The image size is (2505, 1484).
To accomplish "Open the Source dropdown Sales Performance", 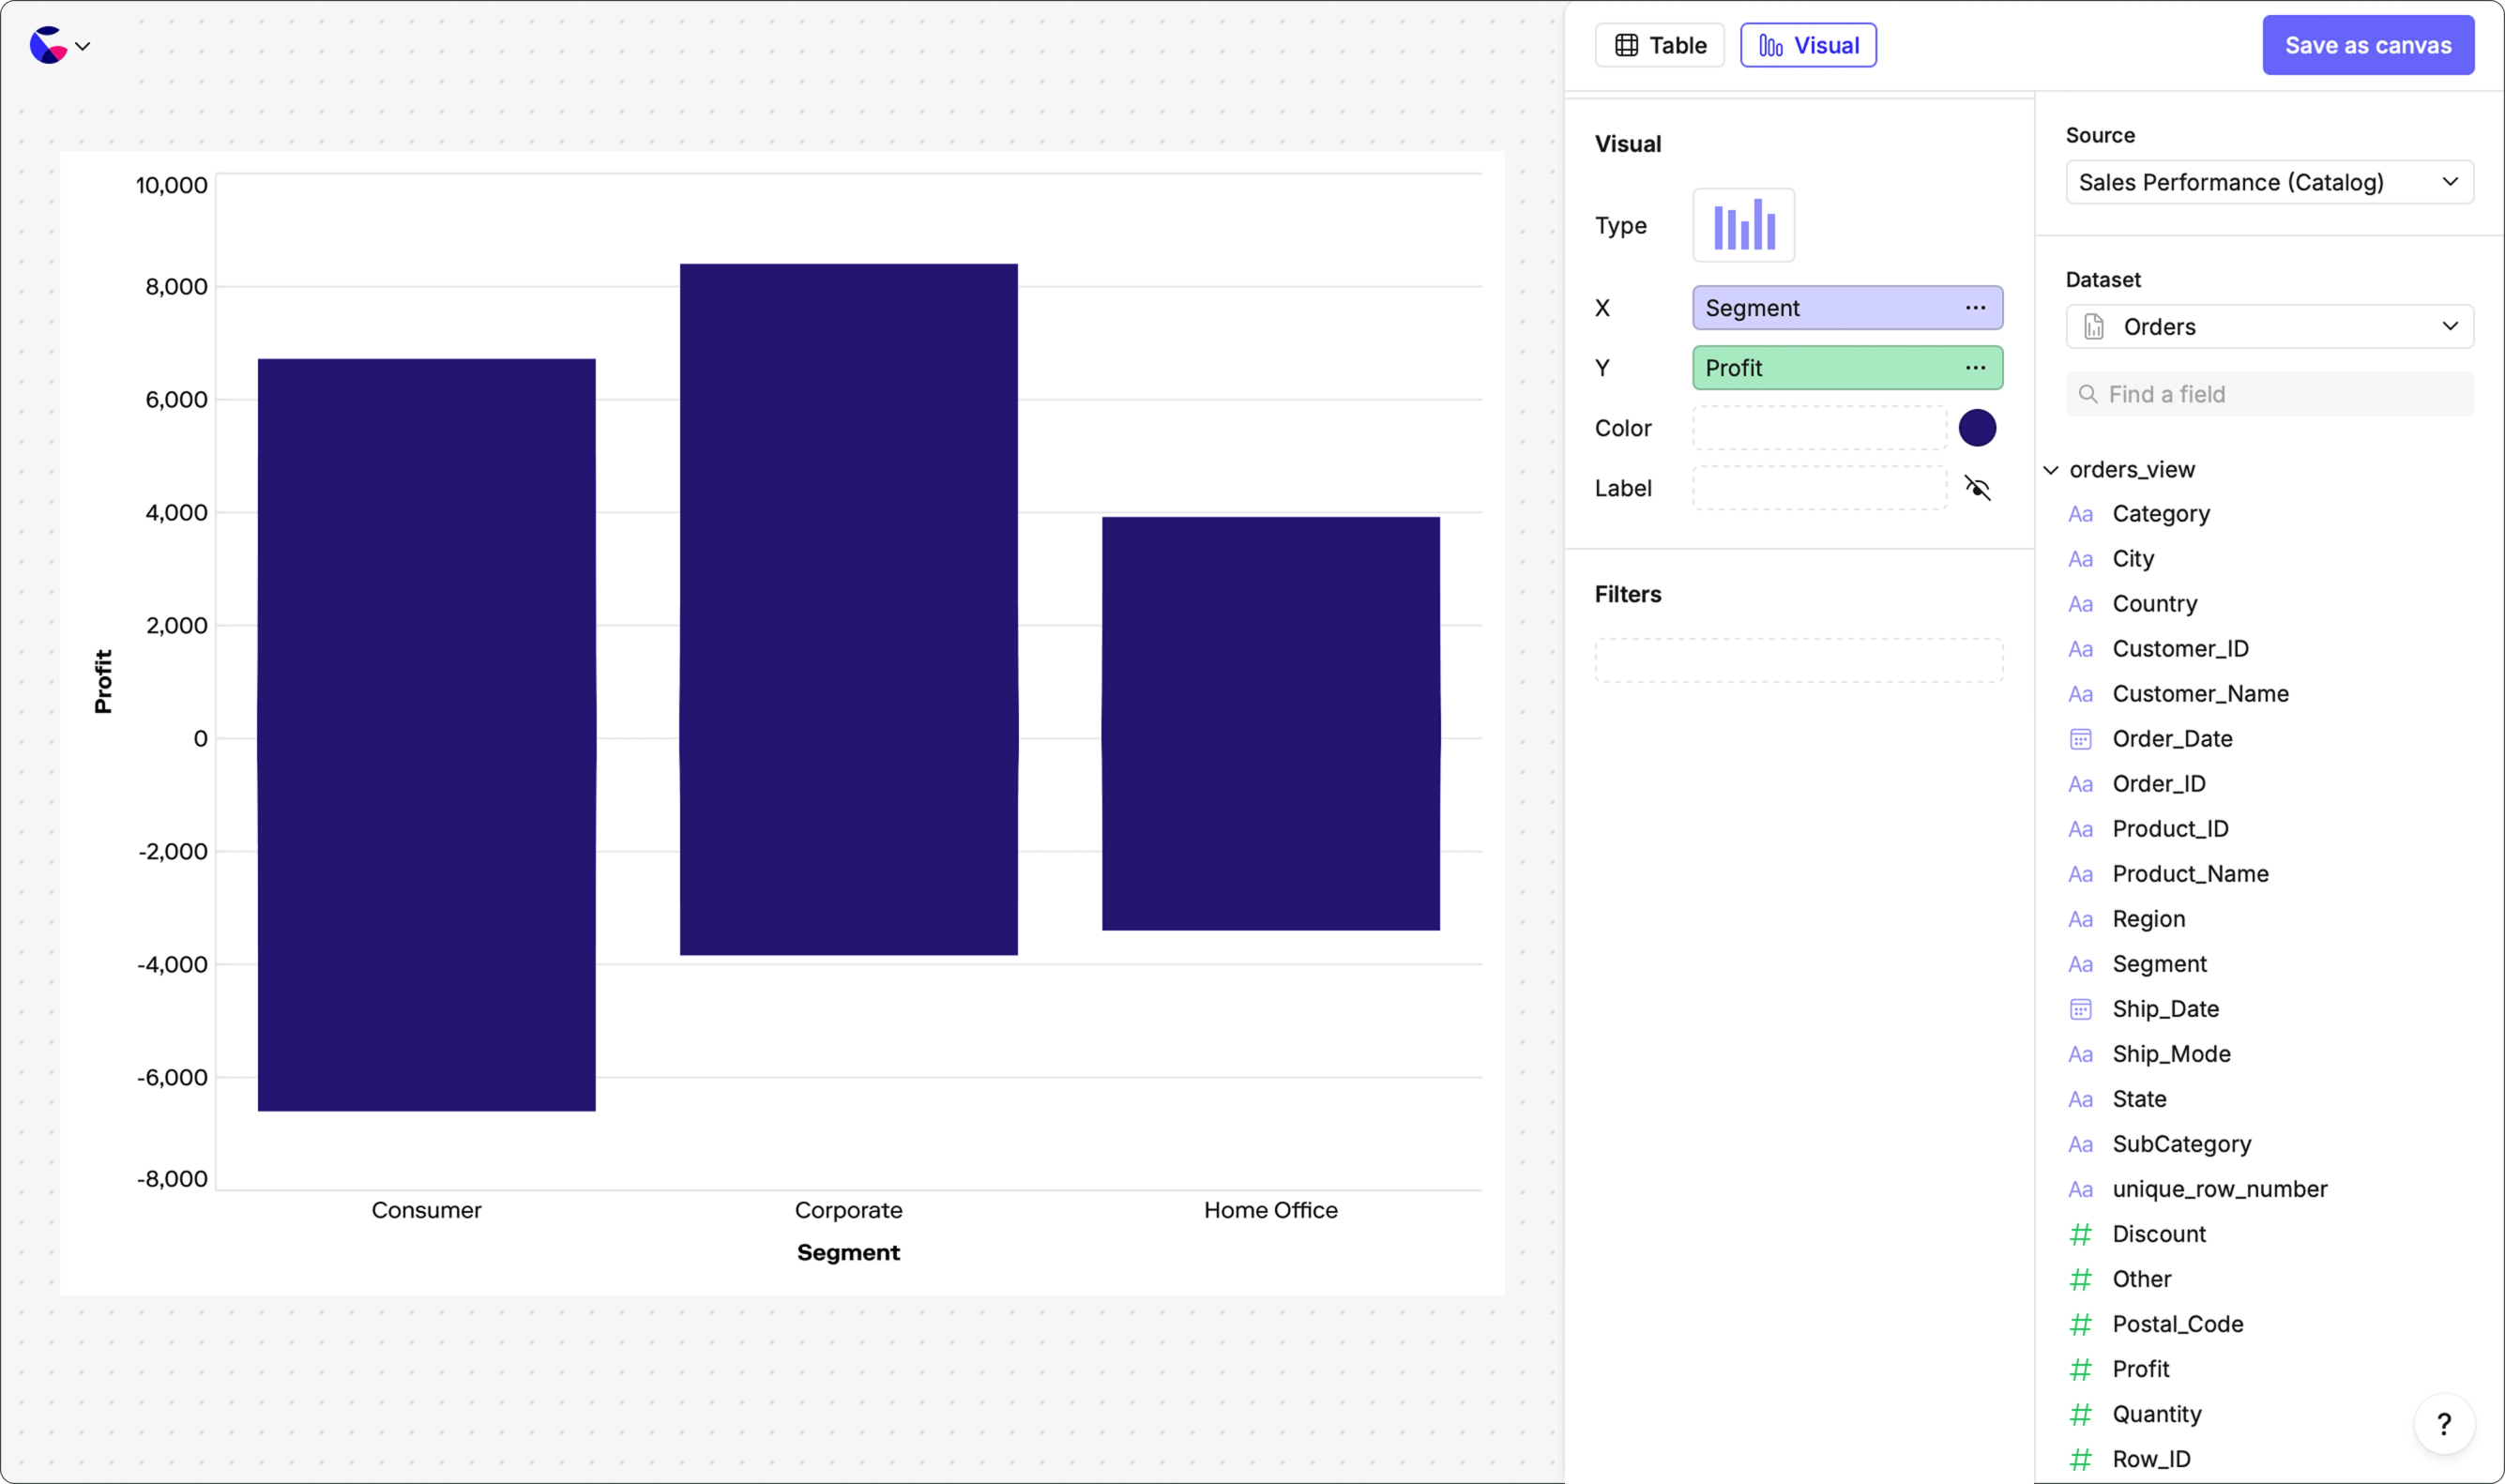I will pyautogui.click(x=2269, y=182).
